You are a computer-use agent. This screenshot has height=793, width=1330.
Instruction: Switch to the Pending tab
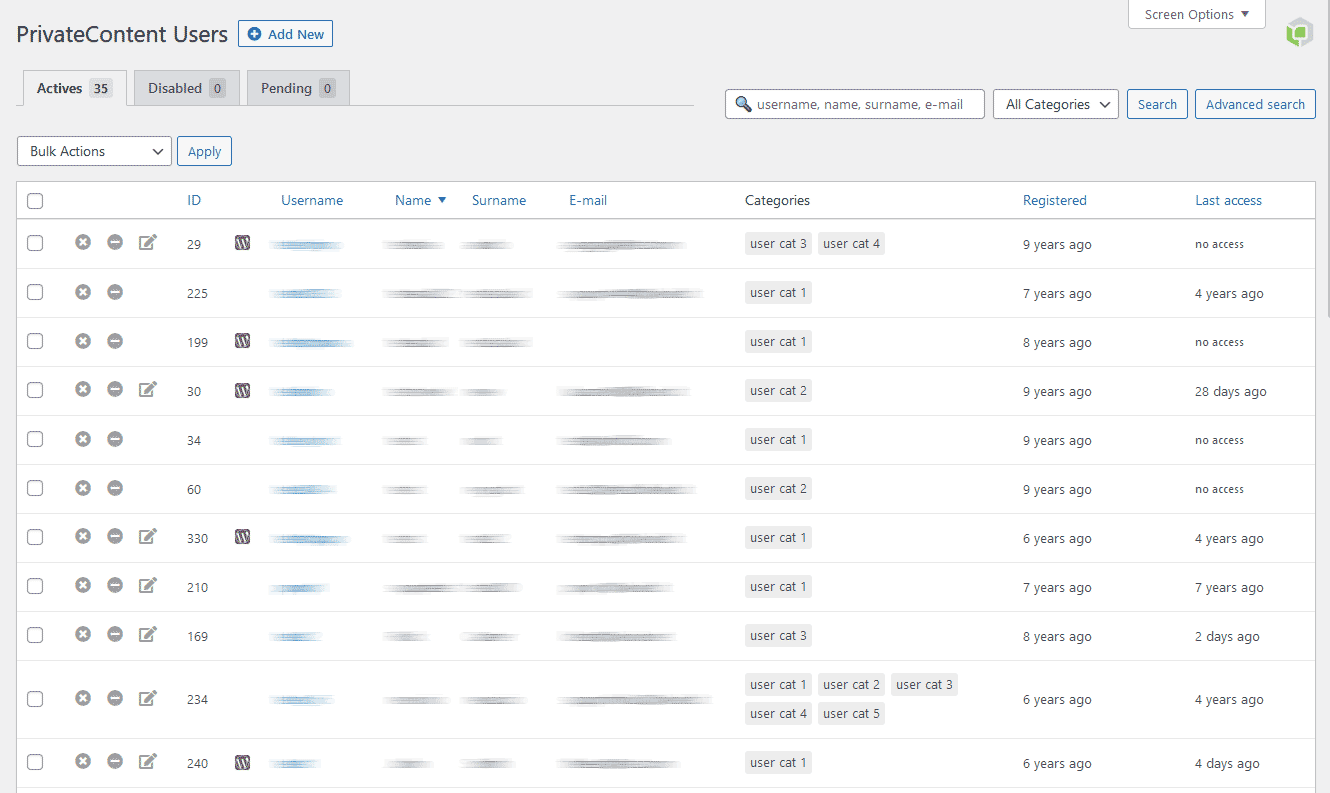(298, 88)
